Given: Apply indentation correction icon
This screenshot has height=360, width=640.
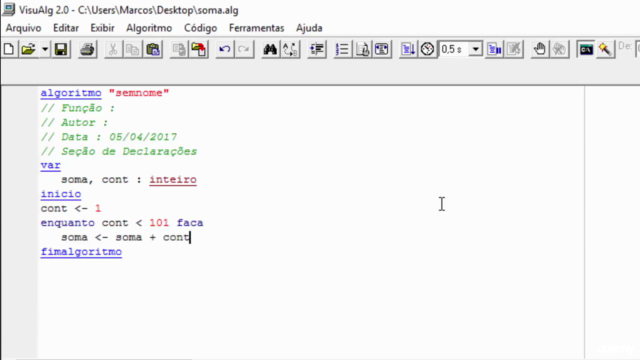Looking at the screenshot, I should (317, 49).
